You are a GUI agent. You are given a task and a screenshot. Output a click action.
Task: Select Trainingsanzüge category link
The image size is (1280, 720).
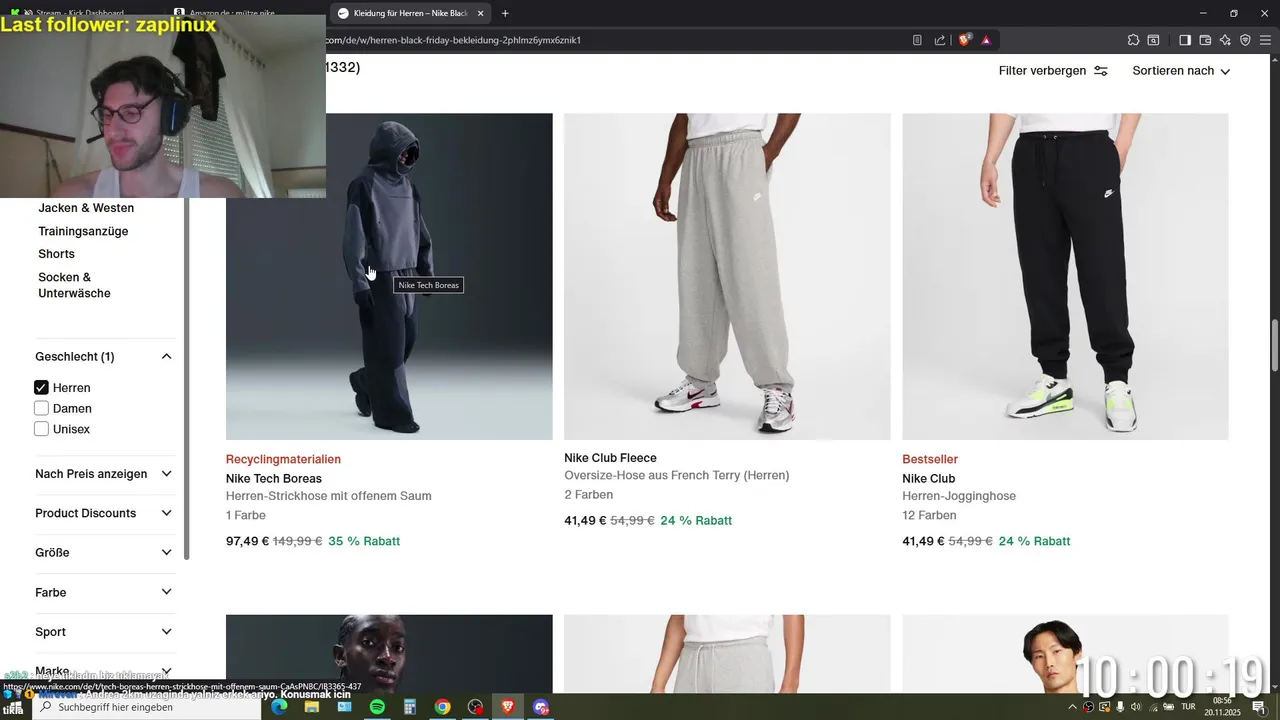click(x=83, y=231)
